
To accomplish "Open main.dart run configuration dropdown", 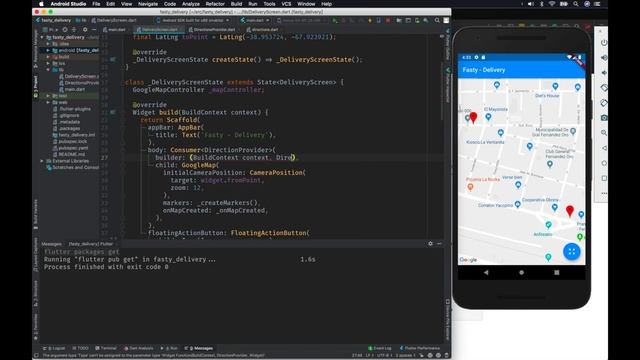I will tap(255, 20).
